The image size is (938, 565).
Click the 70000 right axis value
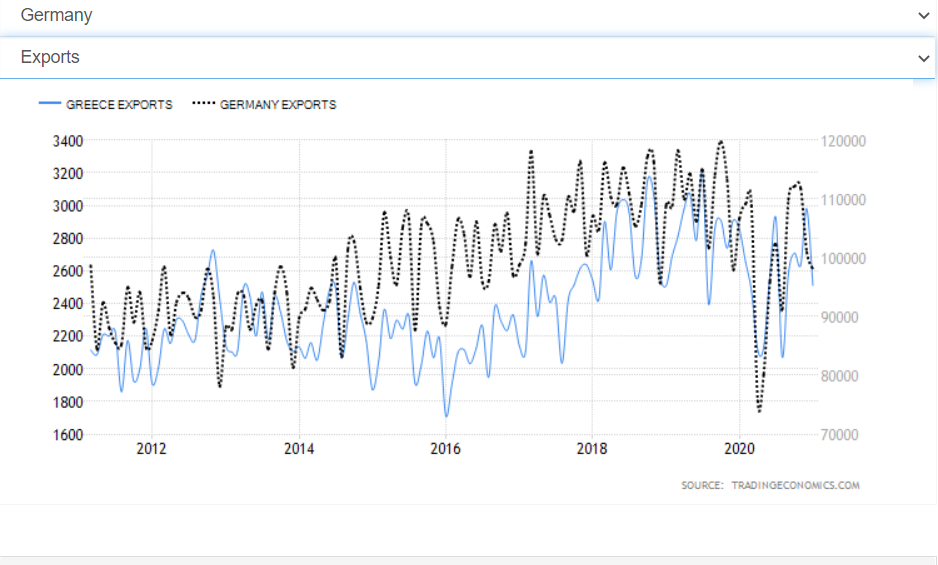(x=843, y=434)
